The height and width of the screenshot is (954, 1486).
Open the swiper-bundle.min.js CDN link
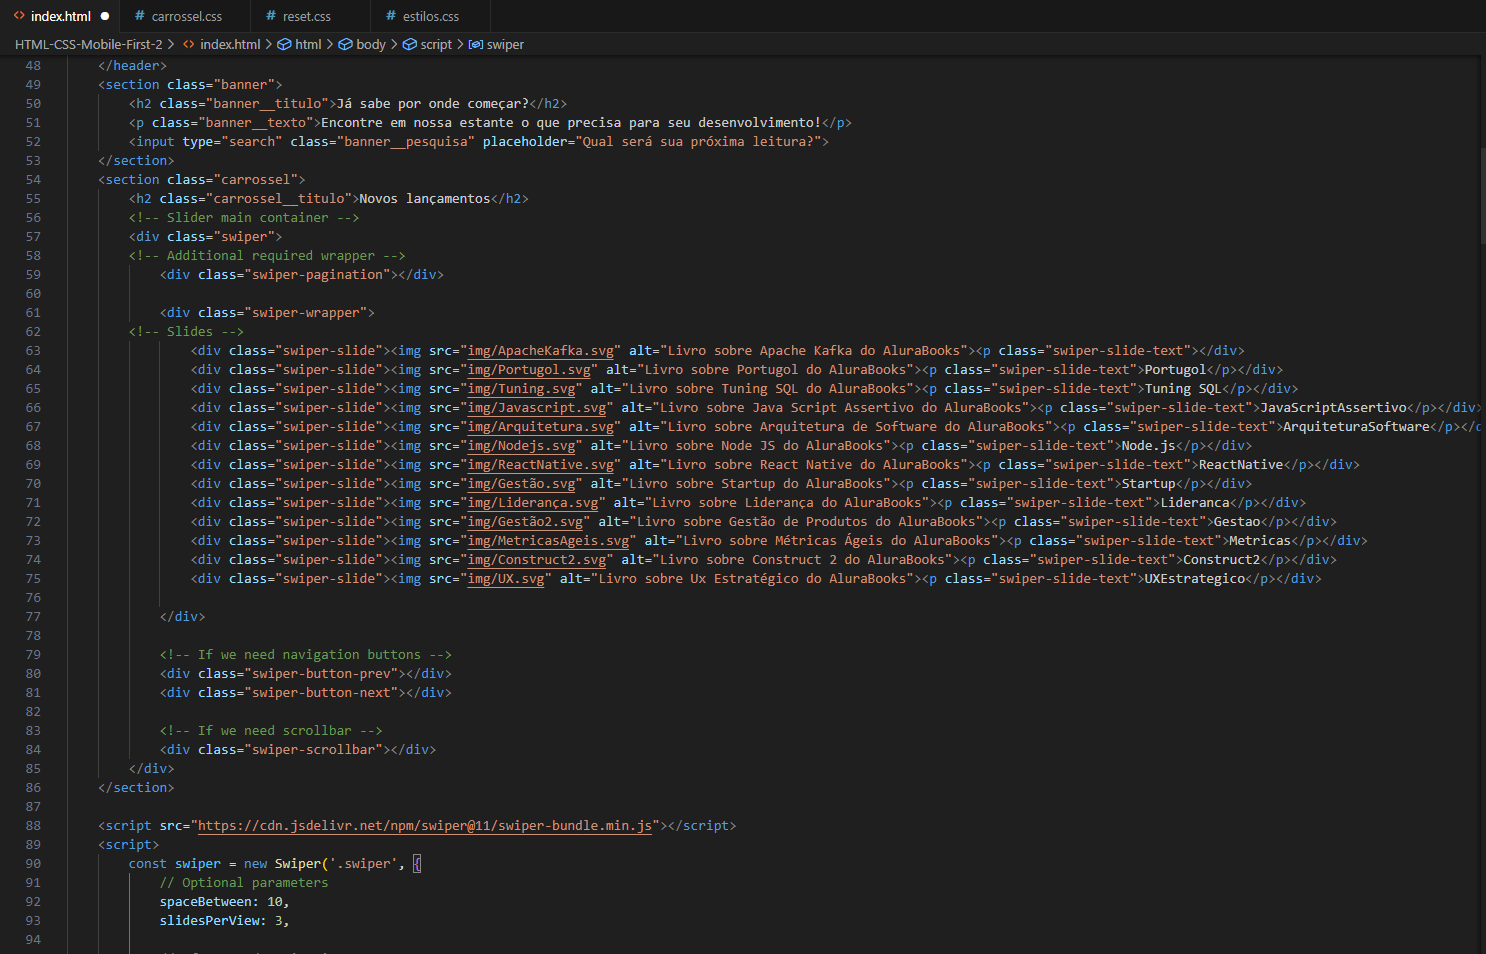425,826
